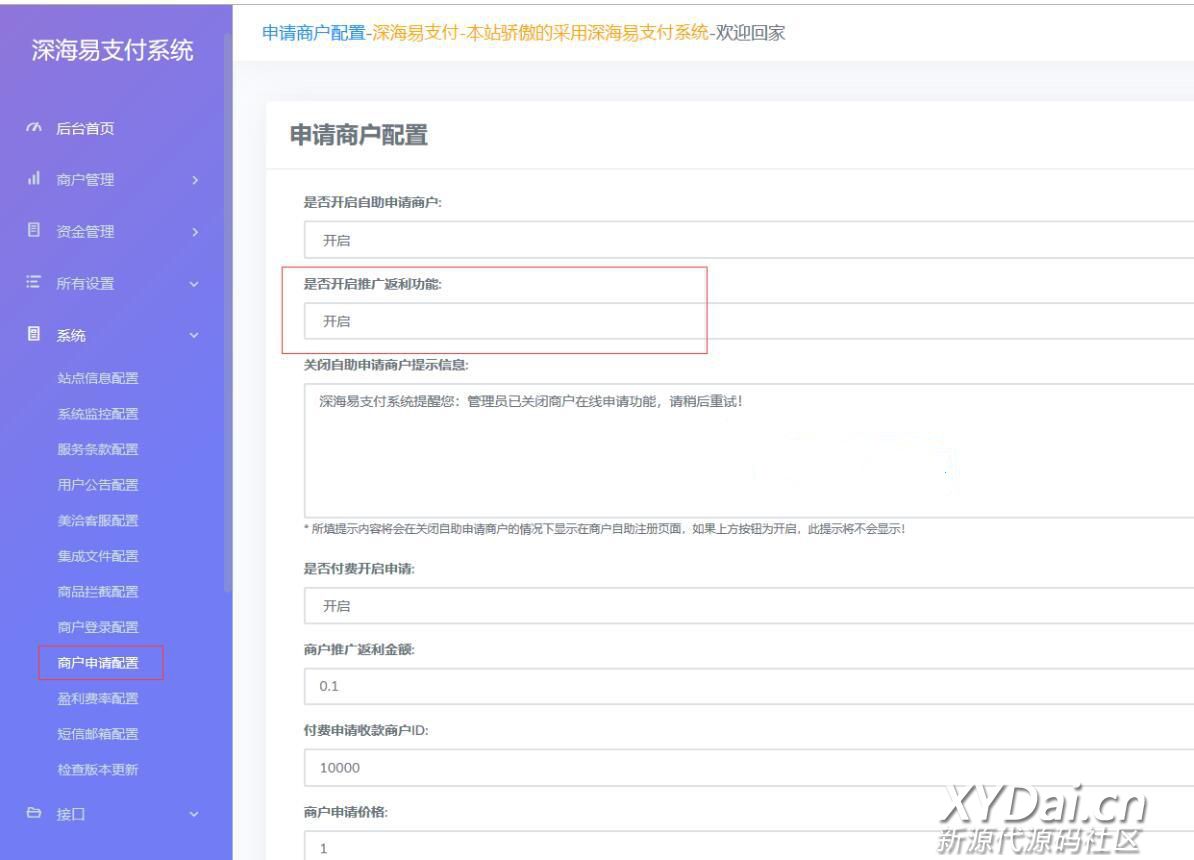Select 系统 in the sidebar
Image resolution: width=1194 pixels, height=860 pixels.
click(x=71, y=335)
